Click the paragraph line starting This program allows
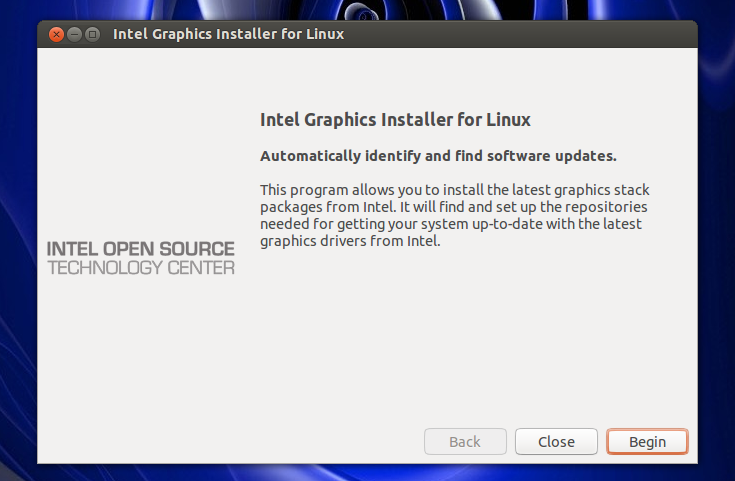 (x=455, y=190)
